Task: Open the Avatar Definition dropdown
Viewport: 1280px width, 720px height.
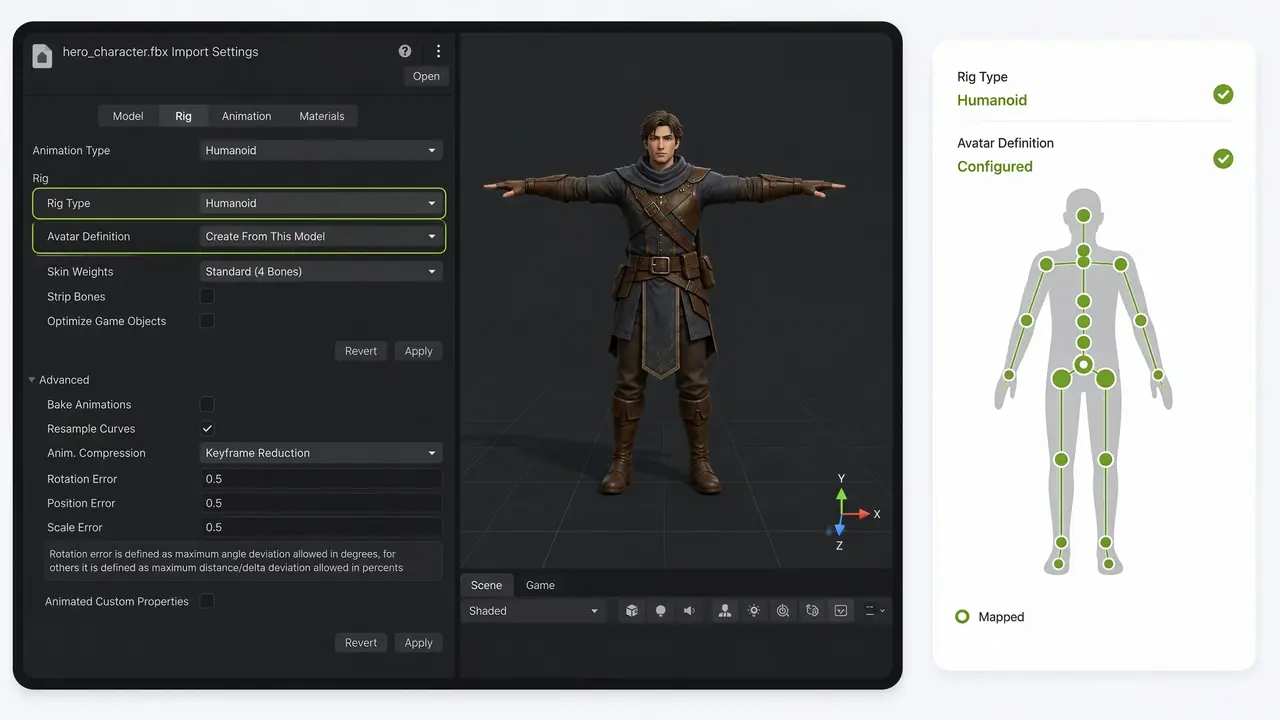Action: point(321,236)
